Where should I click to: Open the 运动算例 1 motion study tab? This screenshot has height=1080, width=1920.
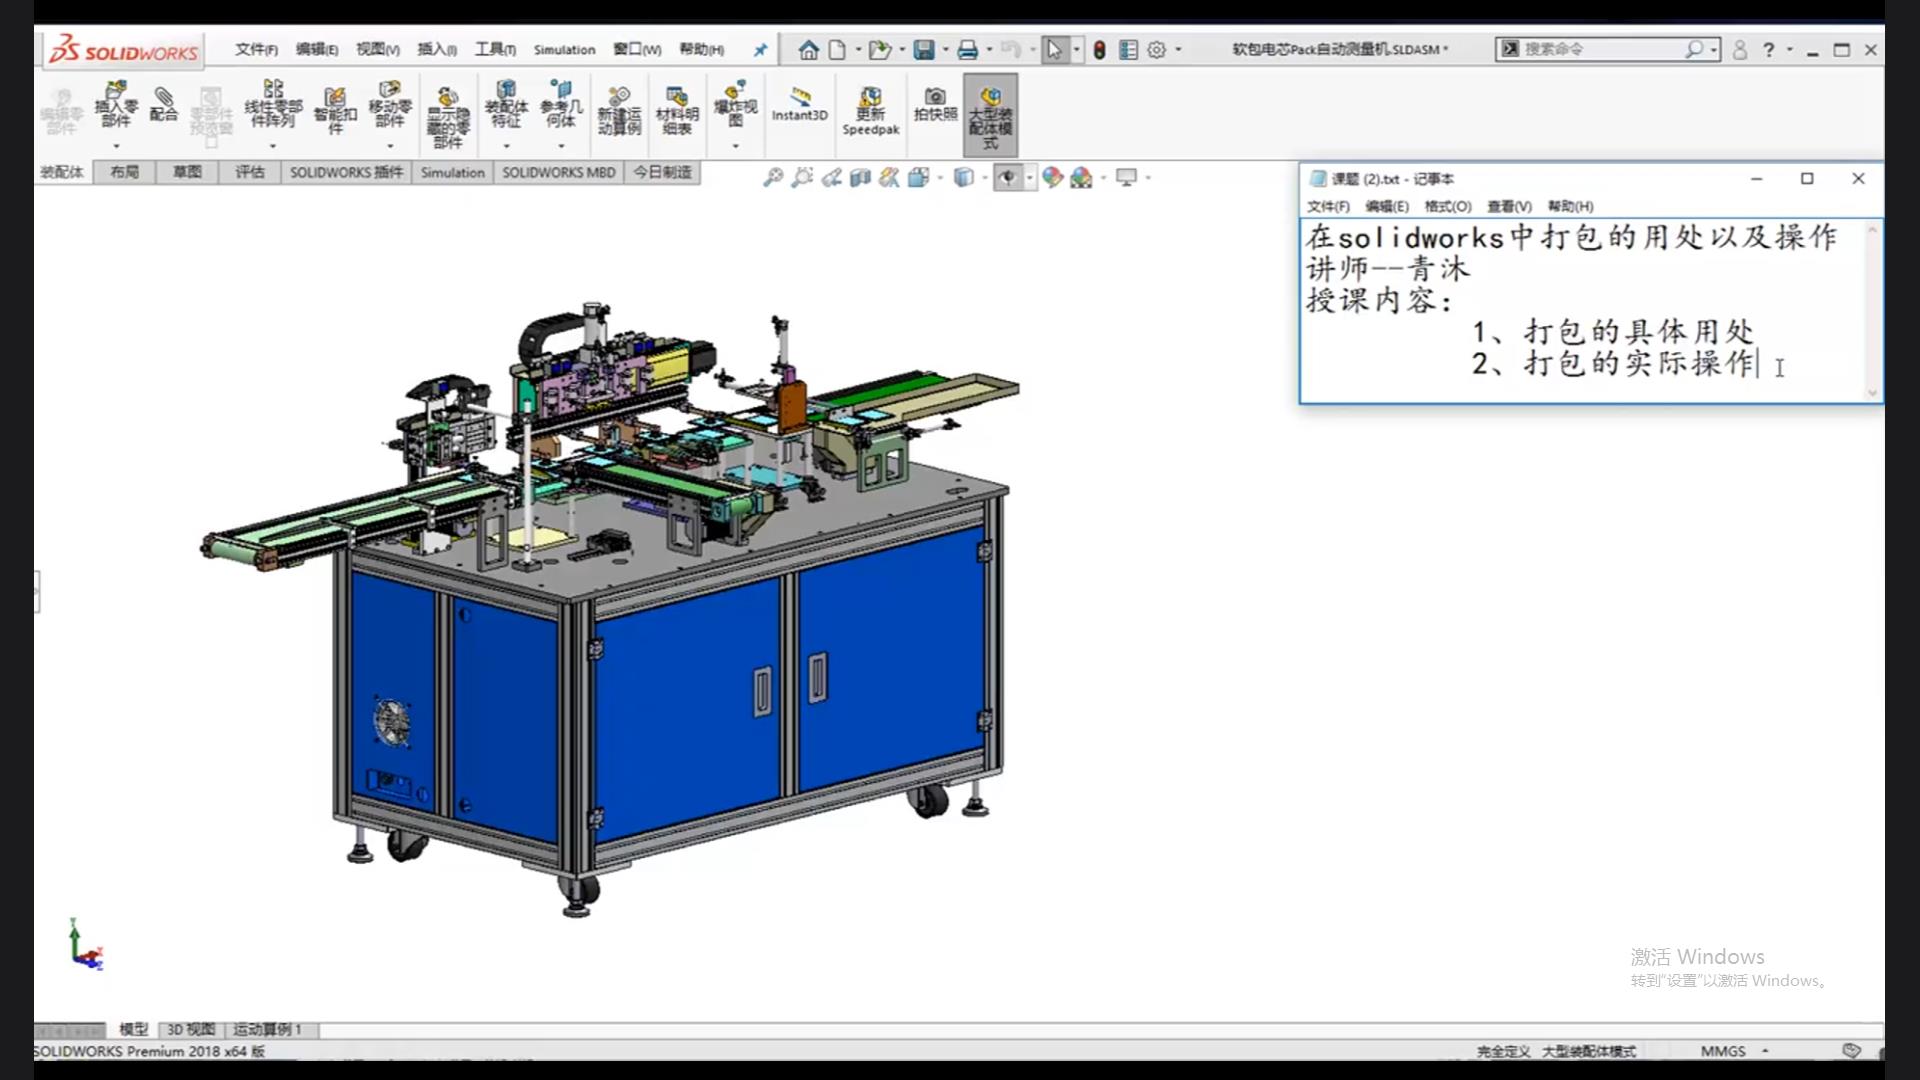pyautogui.click(x=267, y=1029)
